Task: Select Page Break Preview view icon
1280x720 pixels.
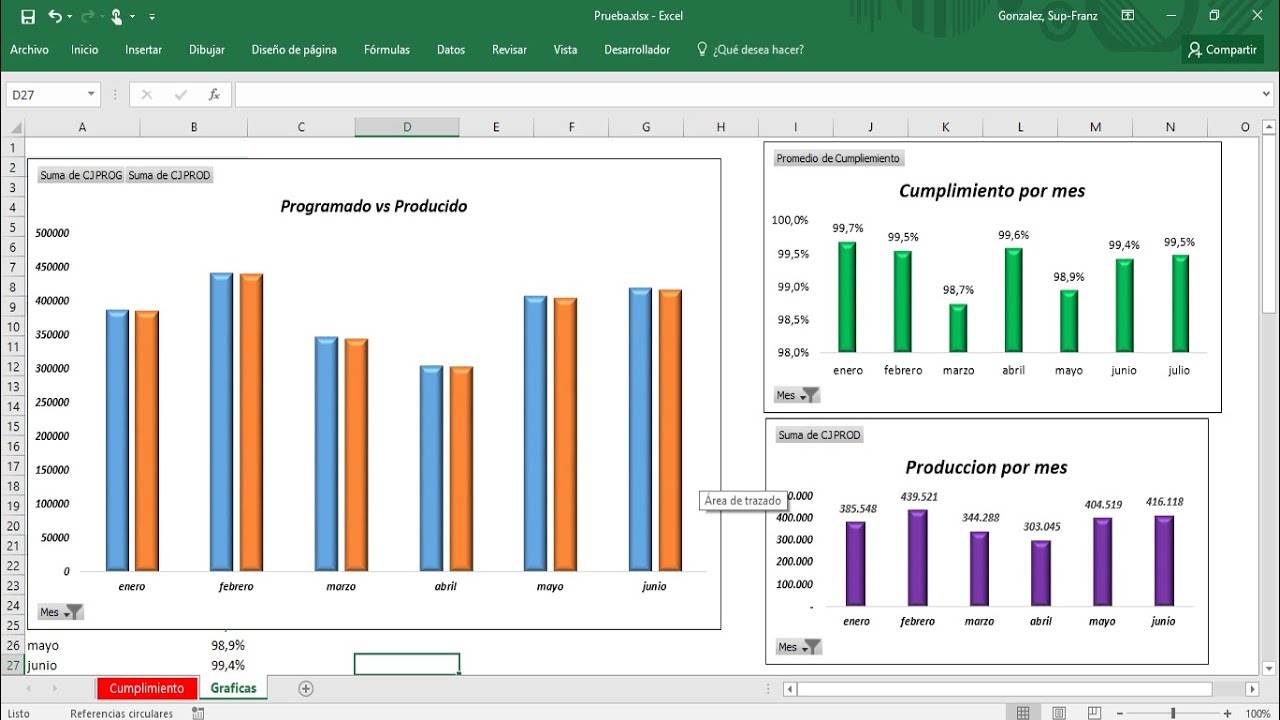Action: pyautogui.click(x=1095, y=713)
